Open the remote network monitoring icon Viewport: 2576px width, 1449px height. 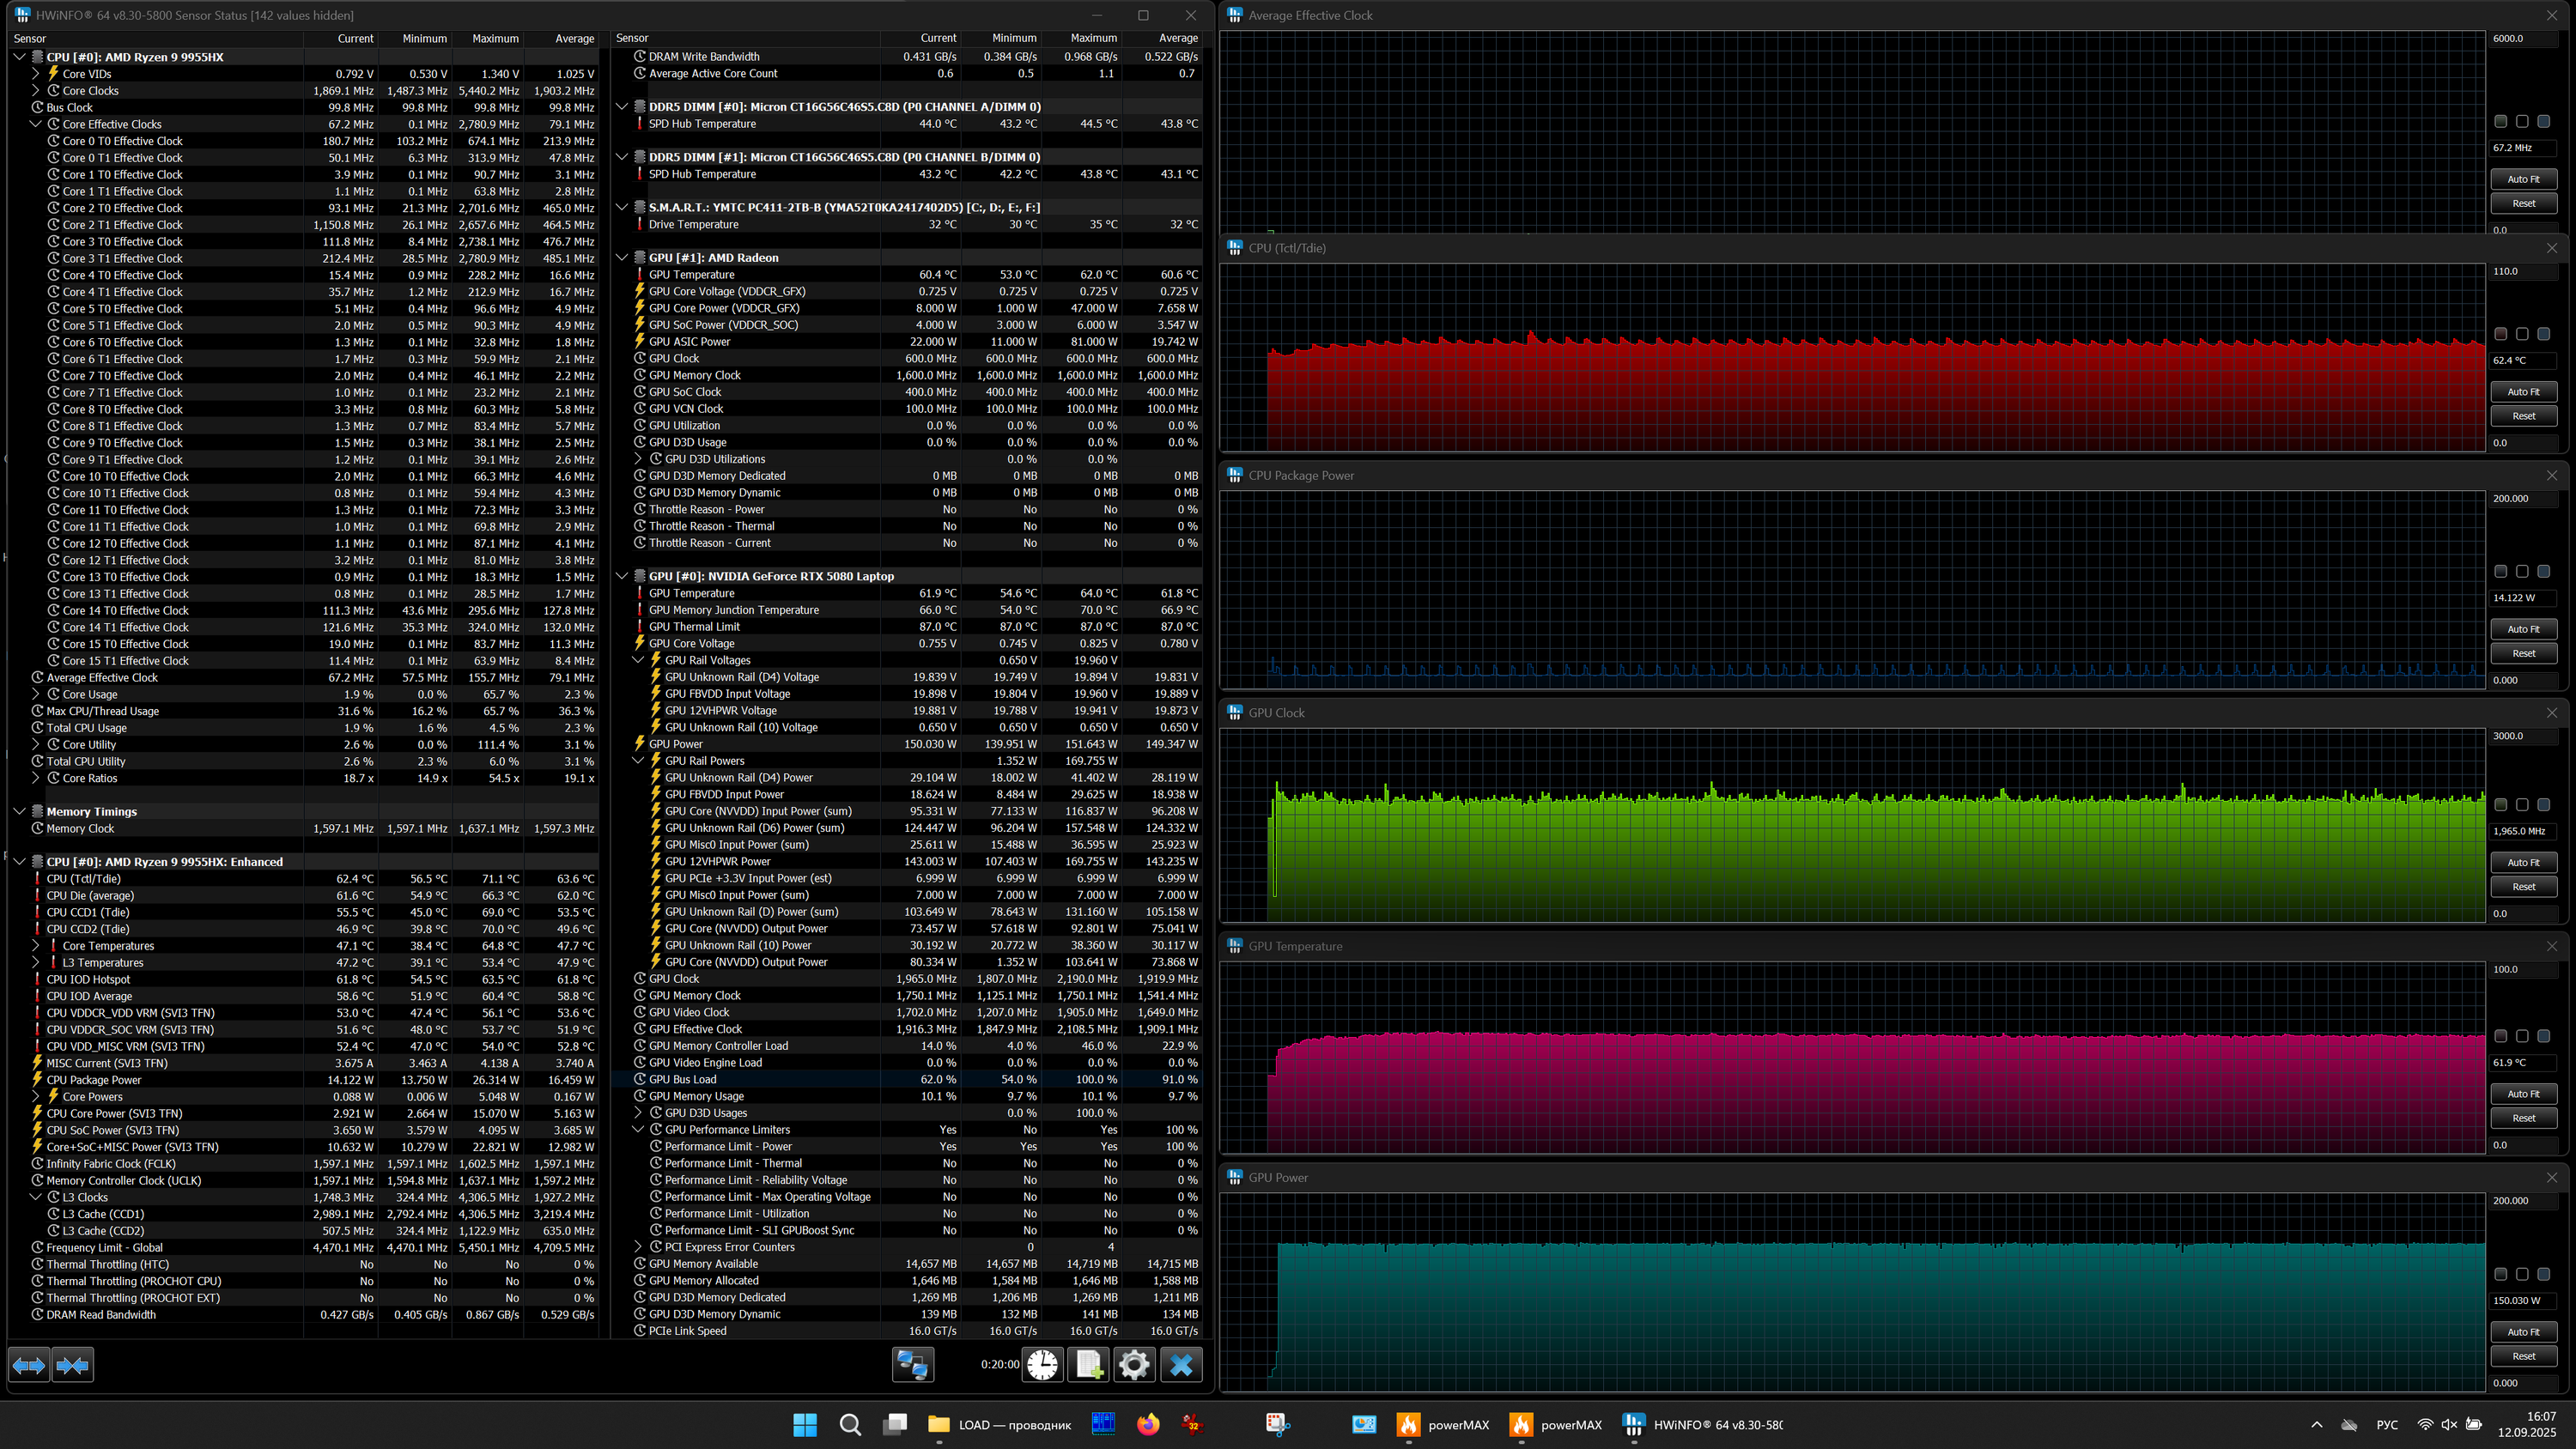912,1365
